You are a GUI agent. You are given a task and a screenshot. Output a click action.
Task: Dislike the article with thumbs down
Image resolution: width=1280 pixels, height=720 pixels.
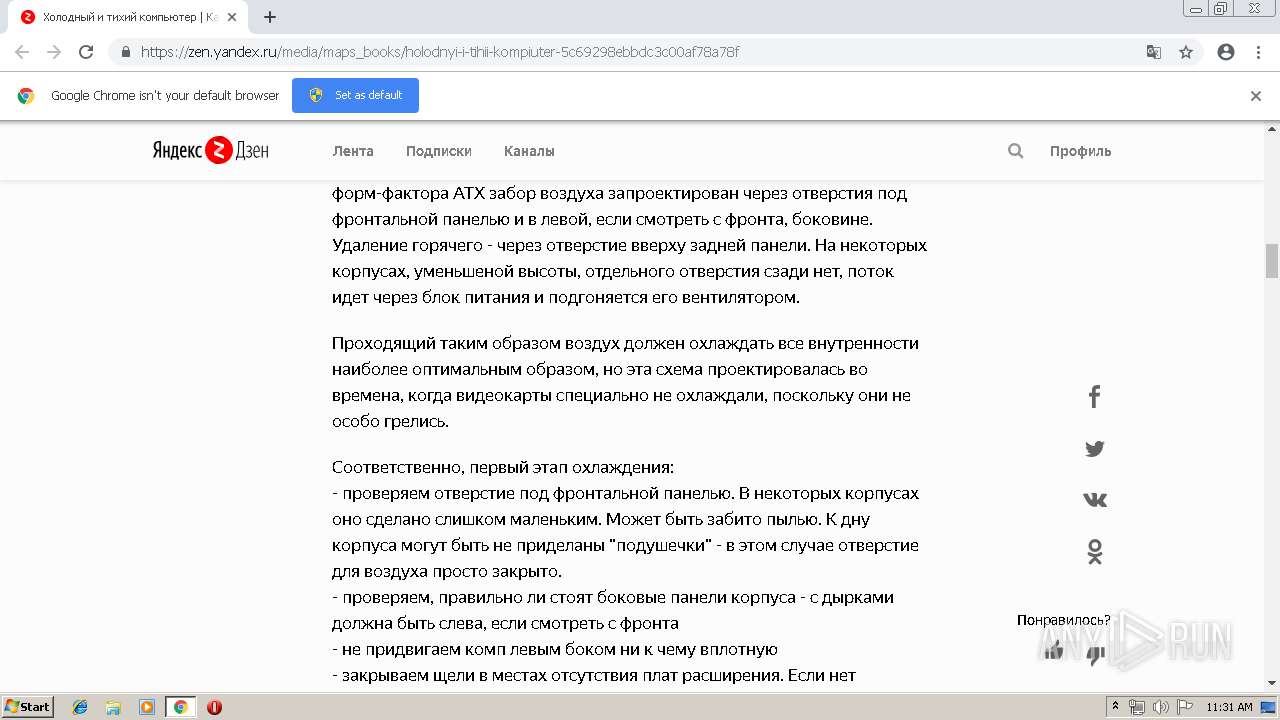(x=1096, y=655)
